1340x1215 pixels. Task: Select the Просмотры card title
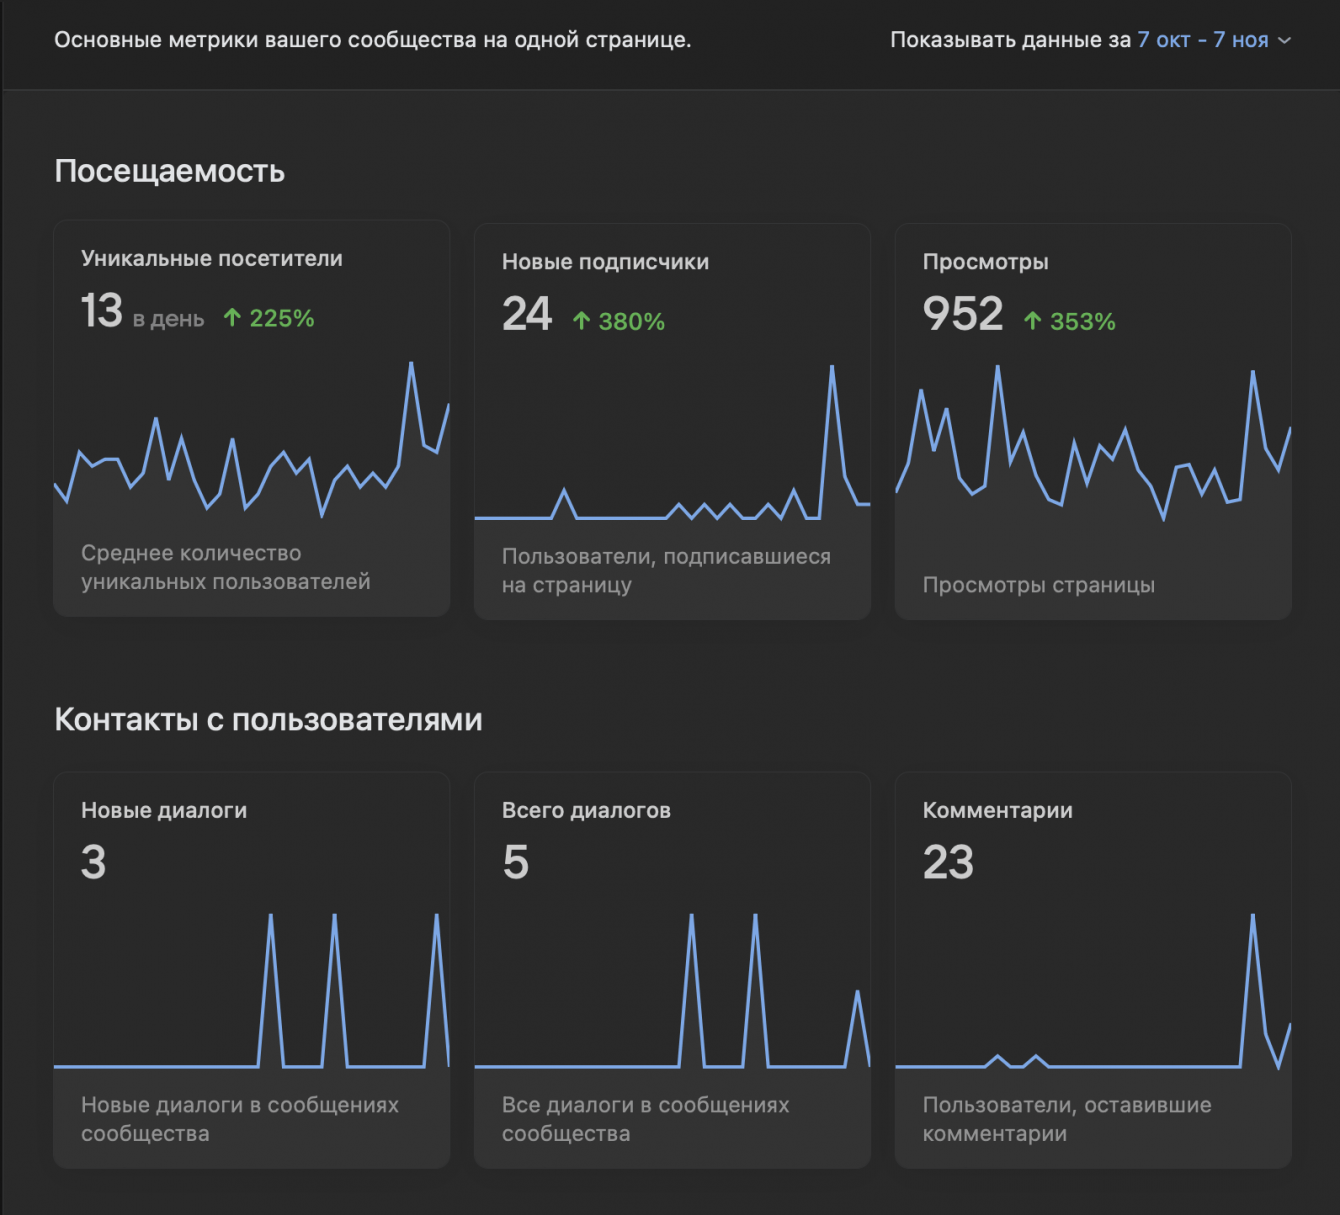click(x=985, y=262)
